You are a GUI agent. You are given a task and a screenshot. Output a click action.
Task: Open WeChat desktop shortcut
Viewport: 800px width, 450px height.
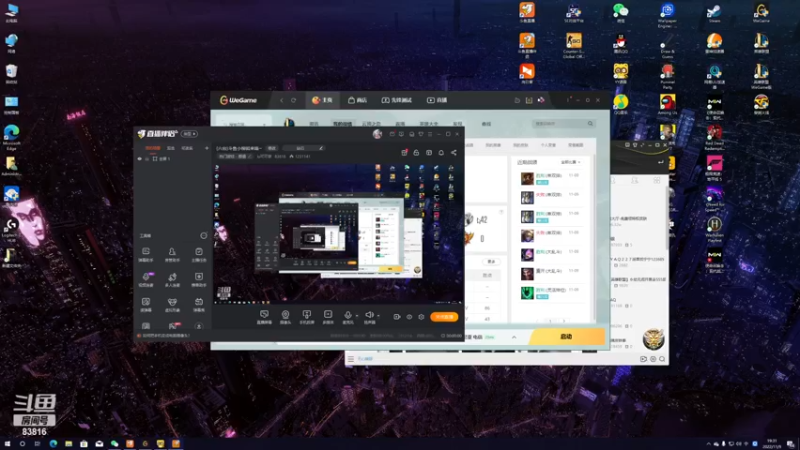pos(620,13)
